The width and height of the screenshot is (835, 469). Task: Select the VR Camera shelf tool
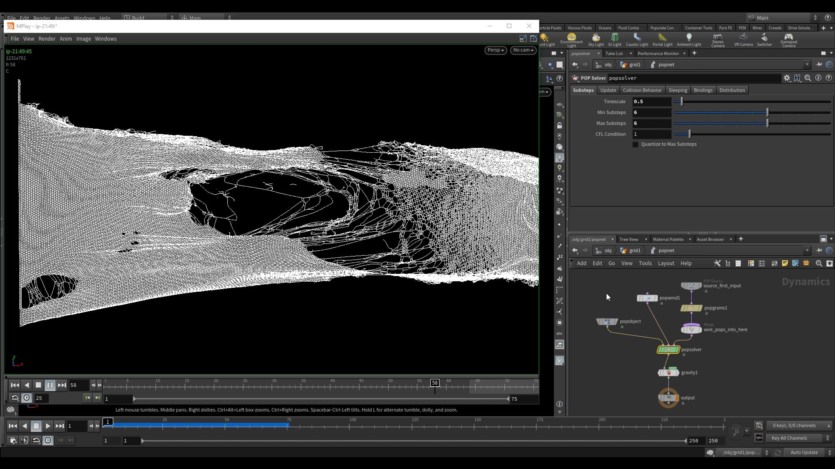(x=743, y=39)
